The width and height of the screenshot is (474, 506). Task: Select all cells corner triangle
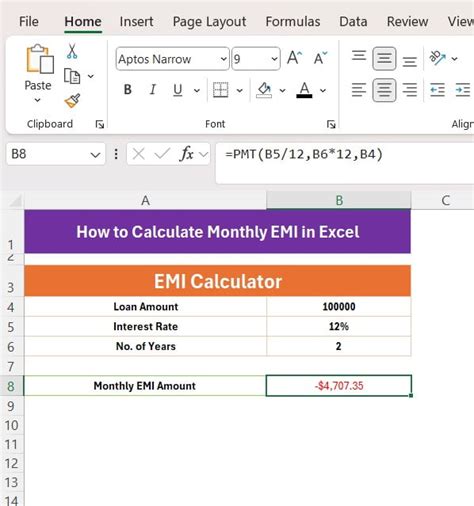point(15,201)
